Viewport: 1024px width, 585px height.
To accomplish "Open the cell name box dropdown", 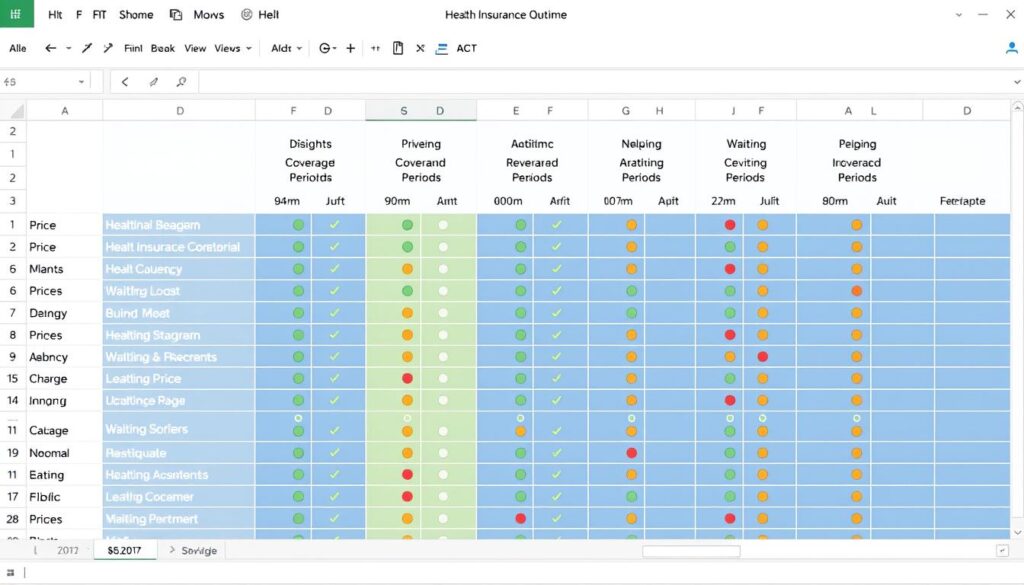I will coord(81,82).
